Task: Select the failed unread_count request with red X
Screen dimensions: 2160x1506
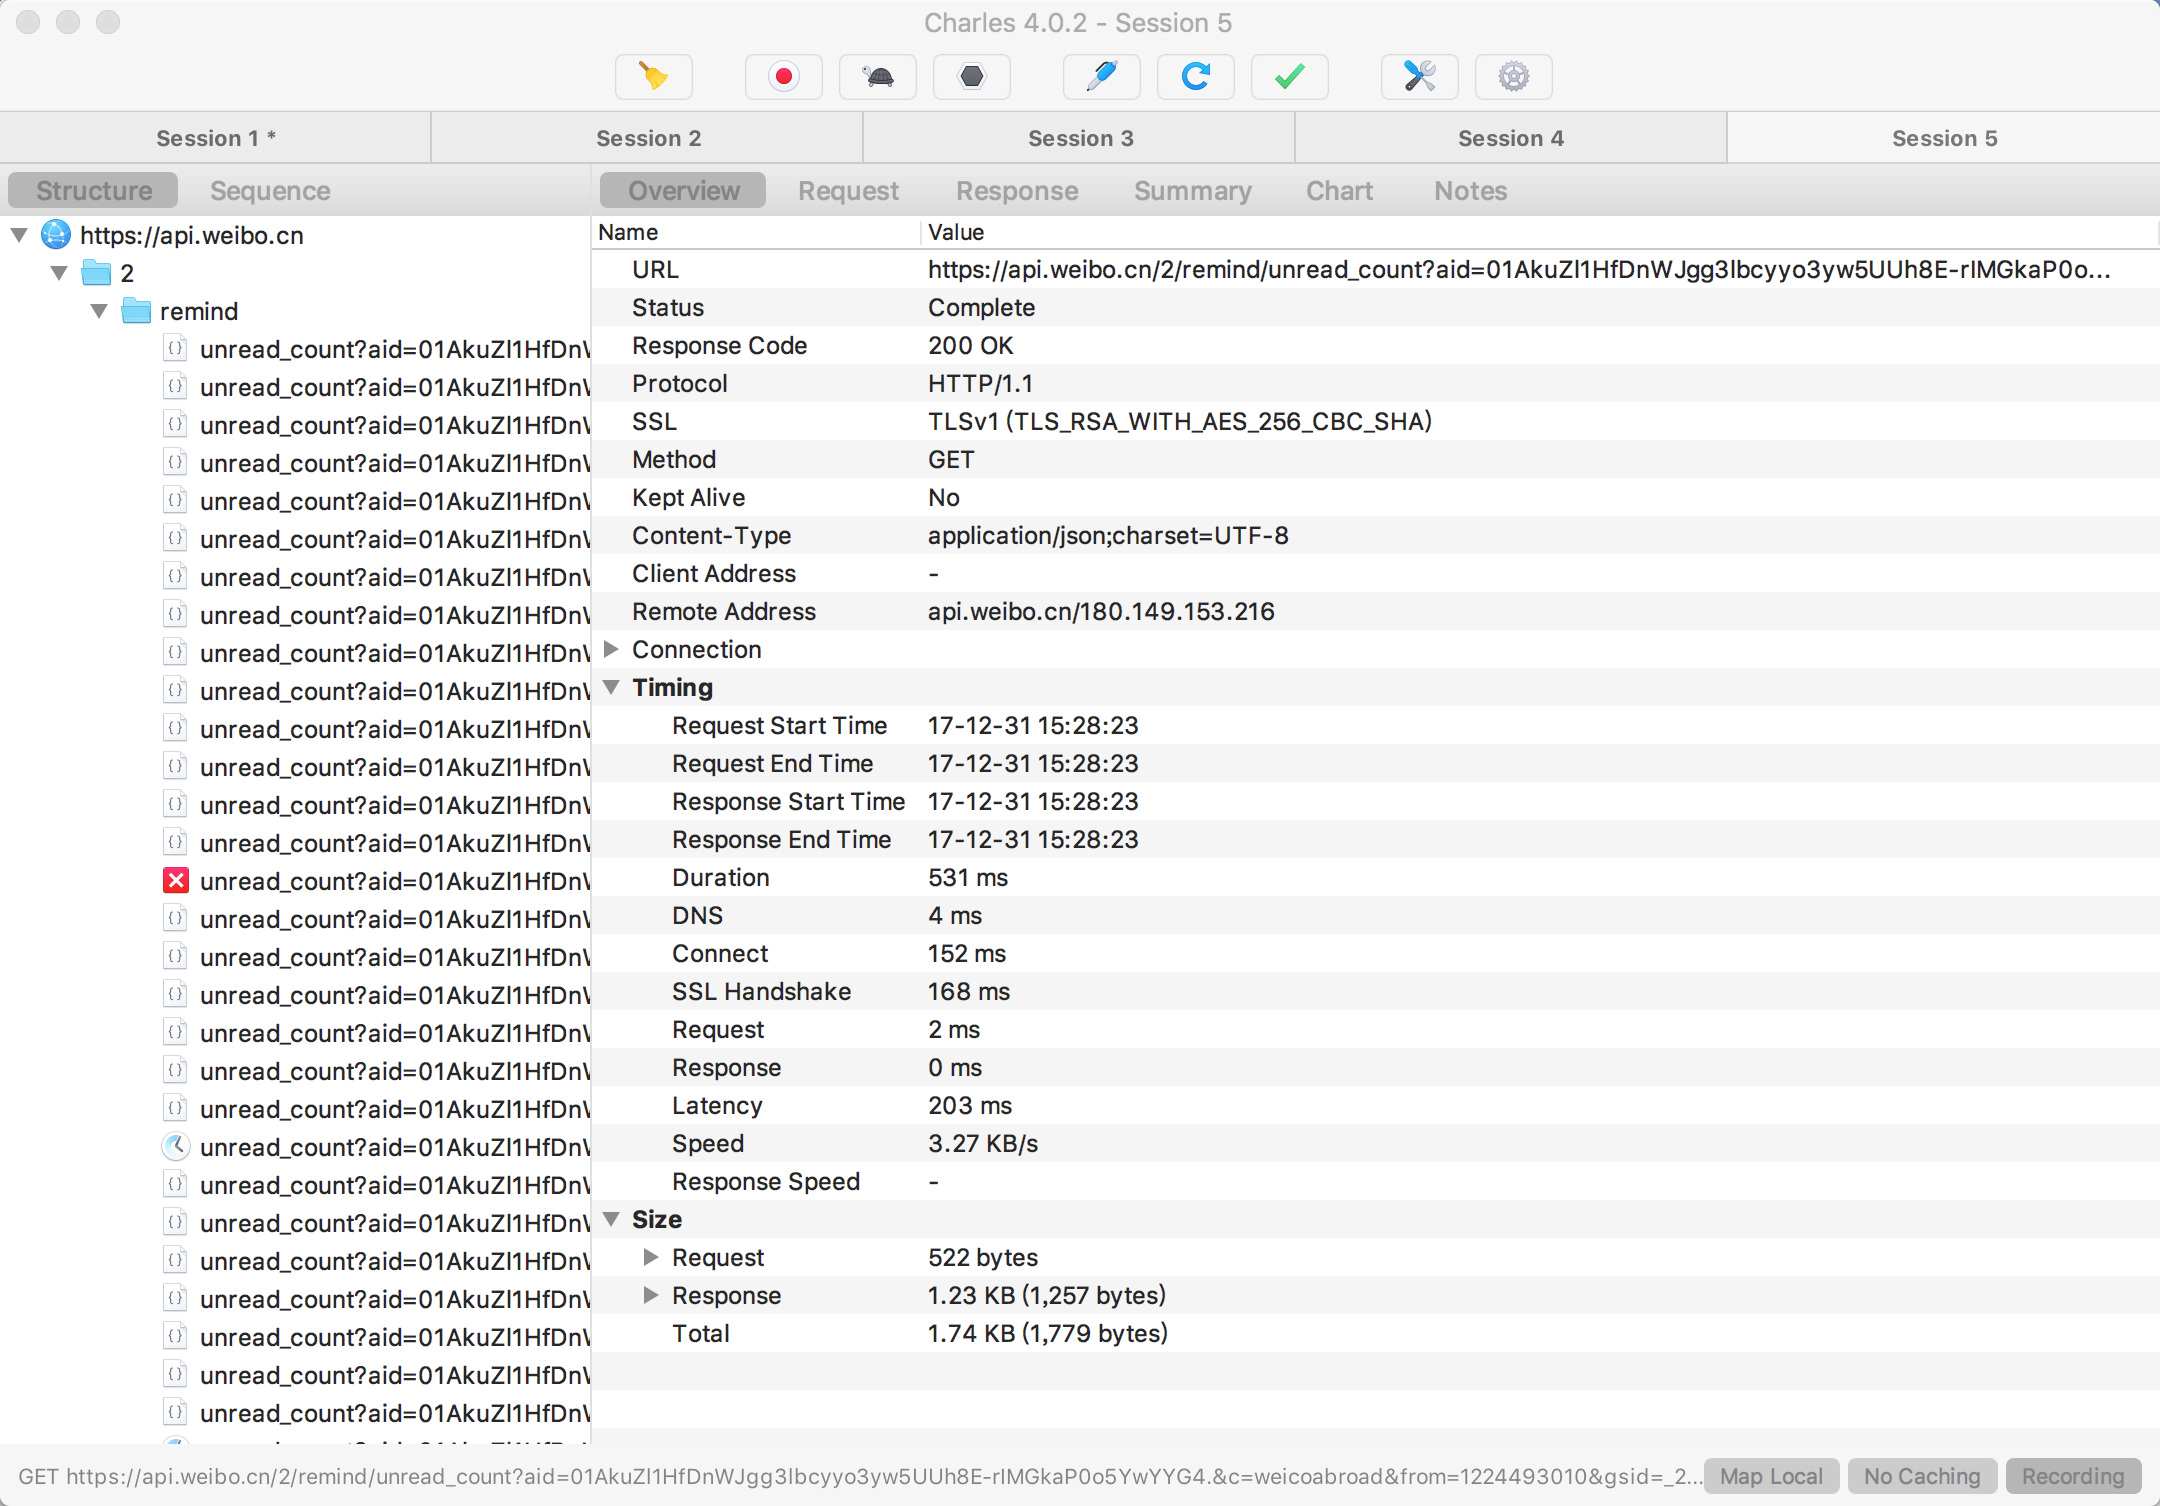Action: tap(393, 881)
